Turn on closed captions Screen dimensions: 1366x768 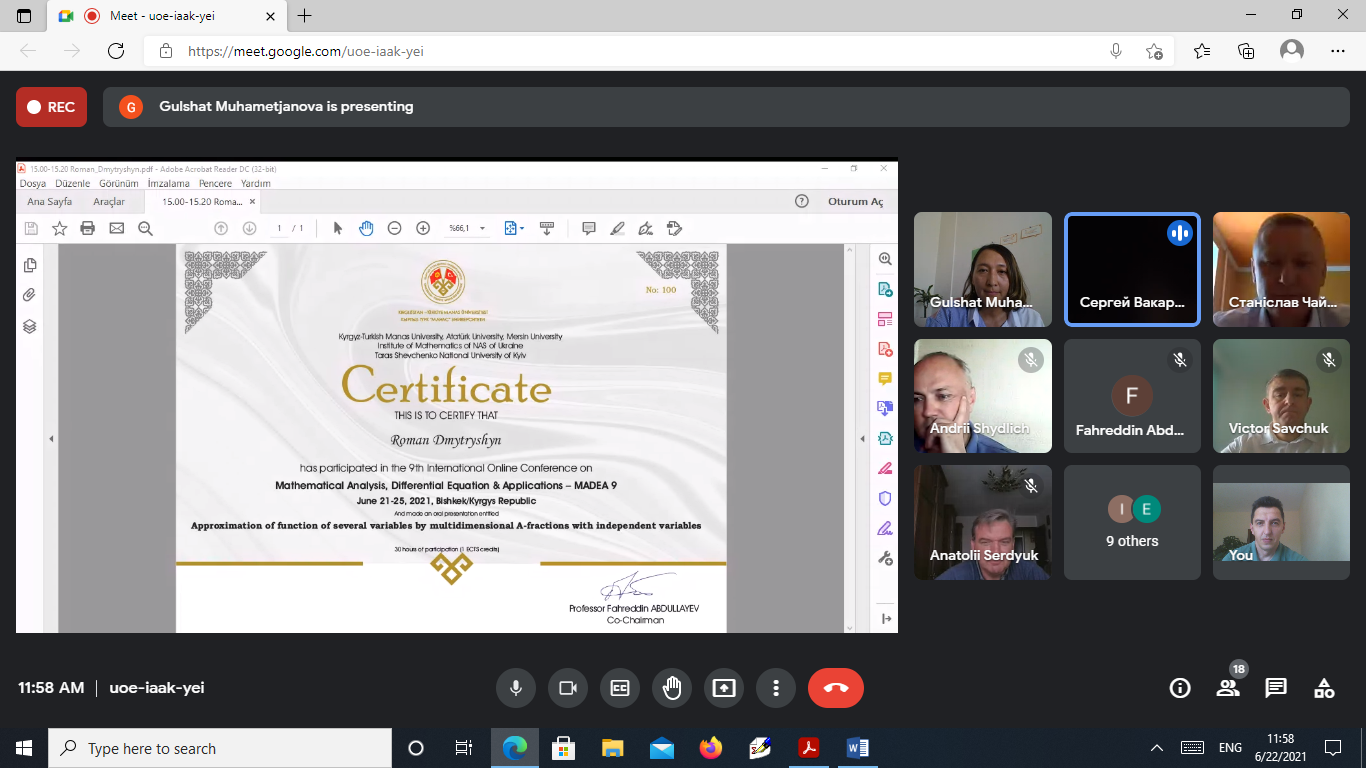pyautogui.click(x=620, y=688)
